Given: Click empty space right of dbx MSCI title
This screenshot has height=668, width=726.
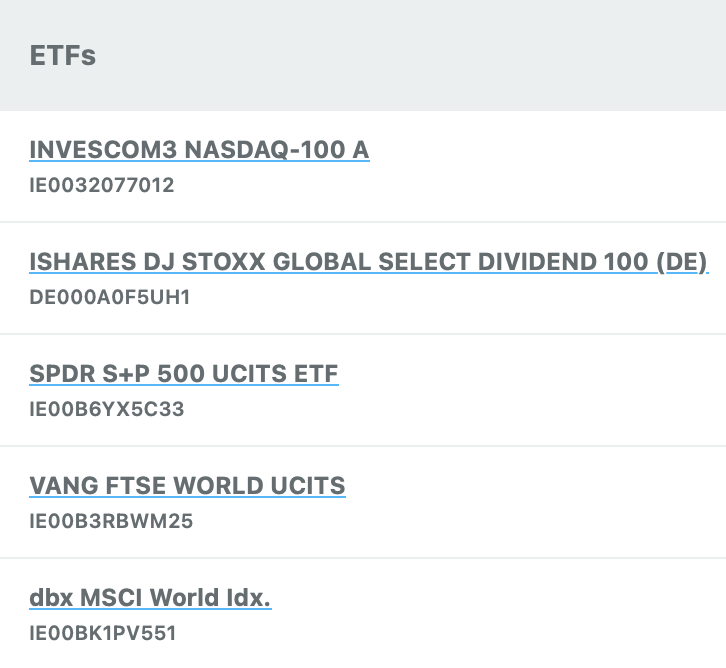Looking at the screenshot, I should tap(500, 598).
